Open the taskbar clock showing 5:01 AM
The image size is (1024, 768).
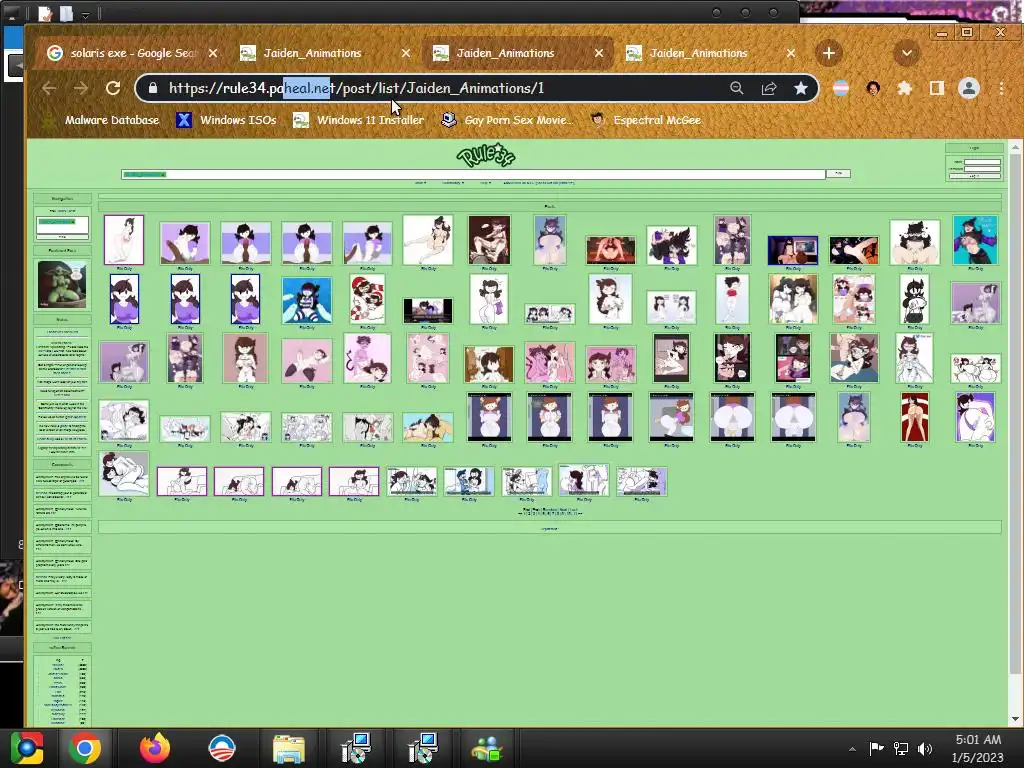[x=977, y=748]
